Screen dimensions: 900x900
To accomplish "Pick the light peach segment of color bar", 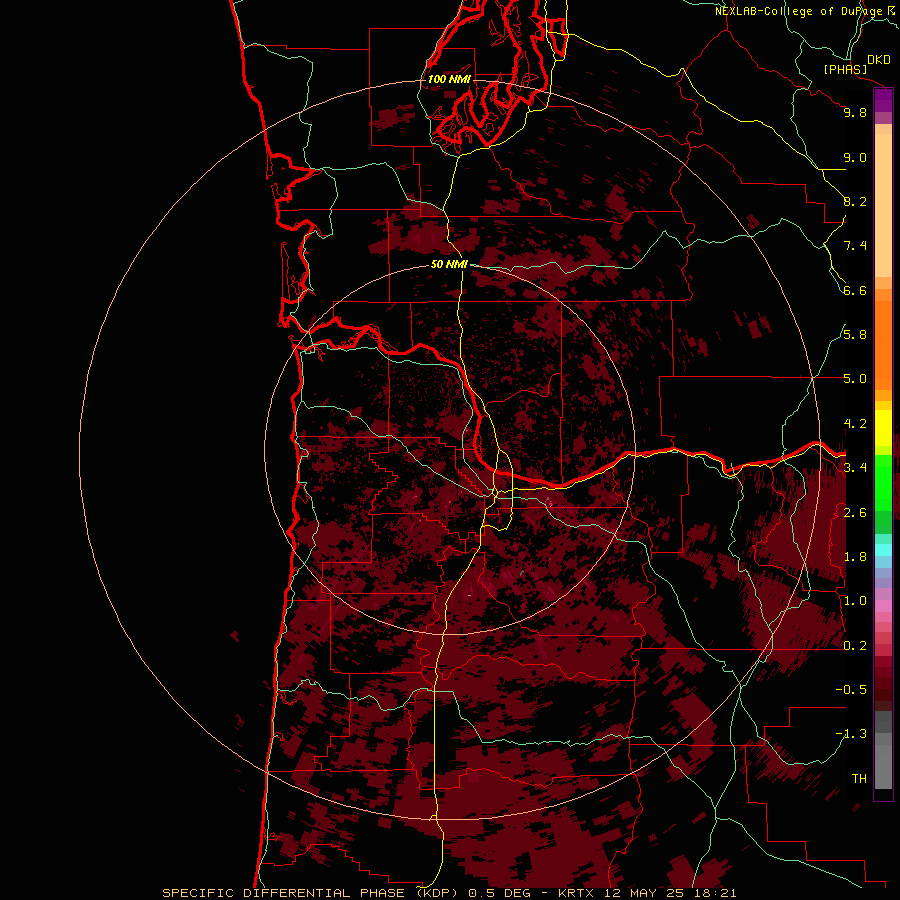I will pos(883,205).
